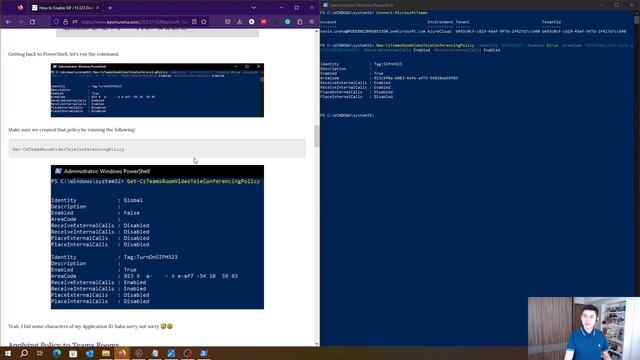Click the 'Getting back to PowerShell' paragraph

64,54
